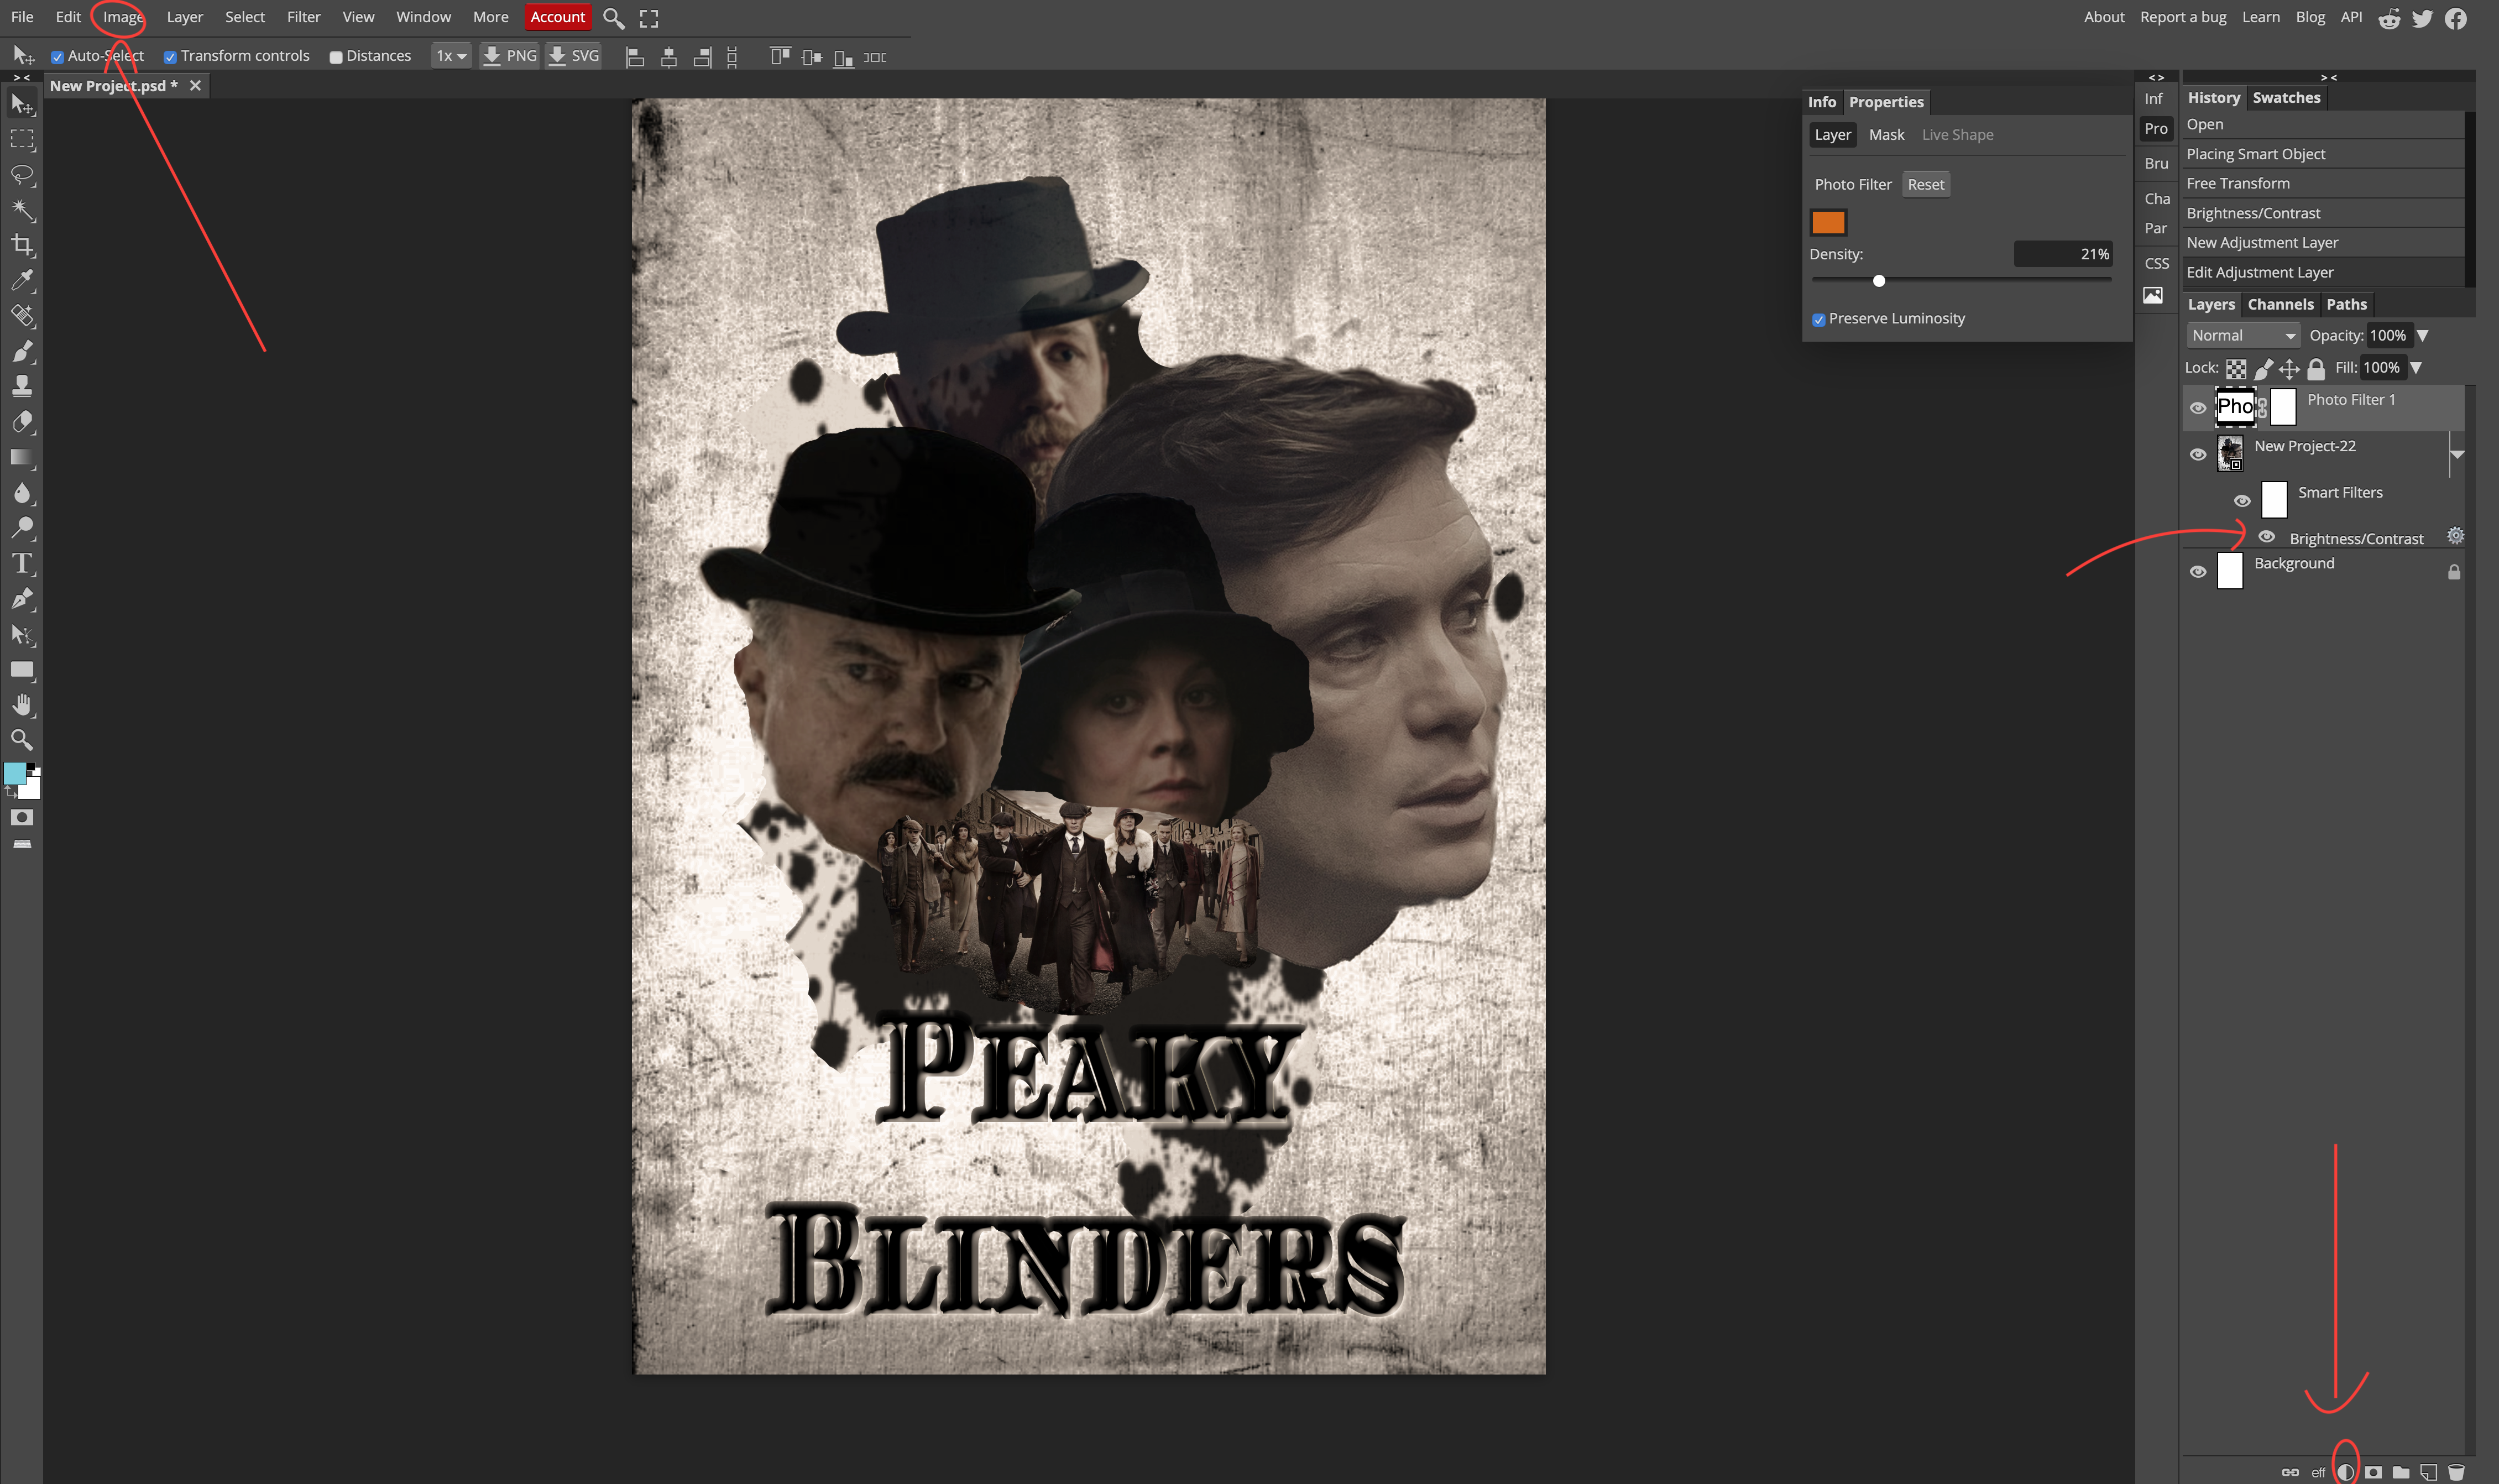Click the Density slider handle

coord(1879,281)
